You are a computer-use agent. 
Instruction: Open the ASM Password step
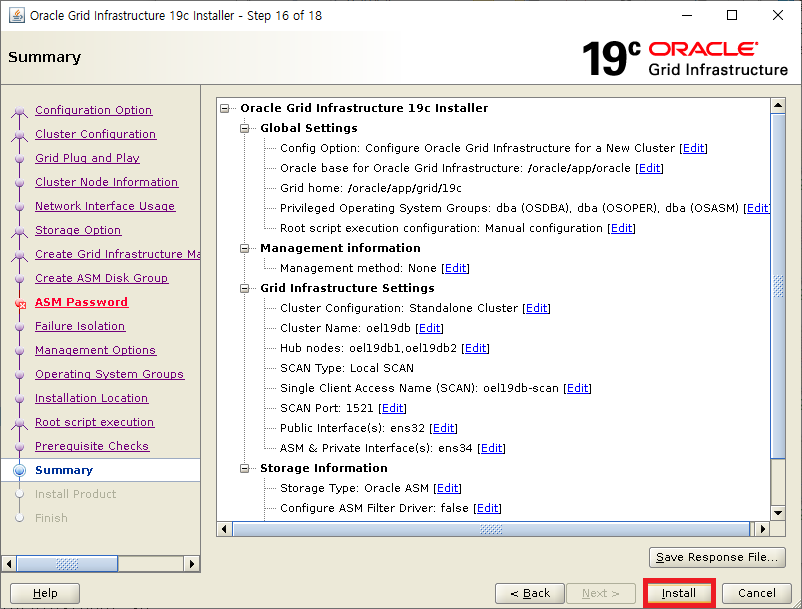click(81, 302)
